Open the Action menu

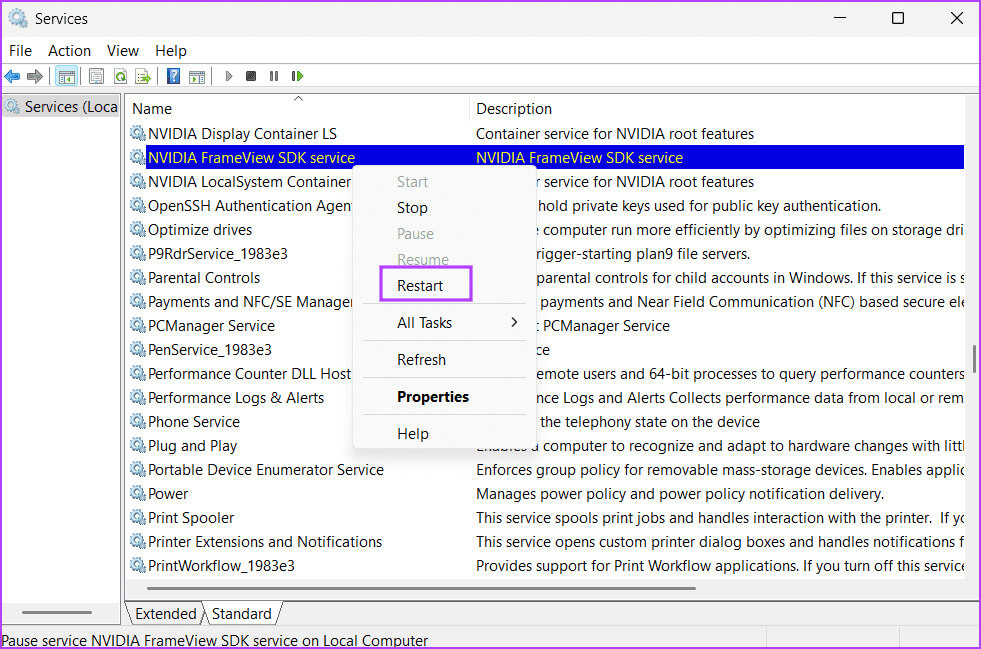(69, 50)
